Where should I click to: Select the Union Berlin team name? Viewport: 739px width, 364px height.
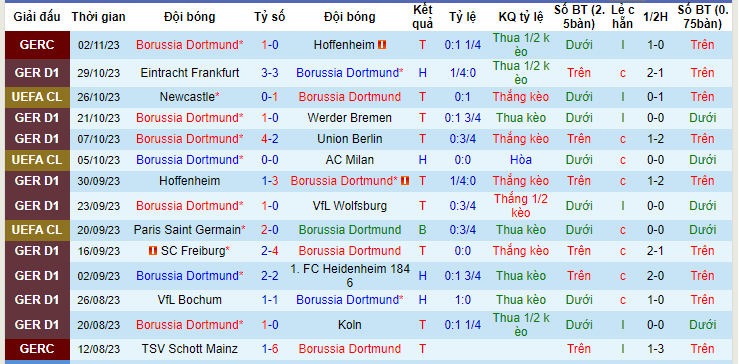[350, 139]
